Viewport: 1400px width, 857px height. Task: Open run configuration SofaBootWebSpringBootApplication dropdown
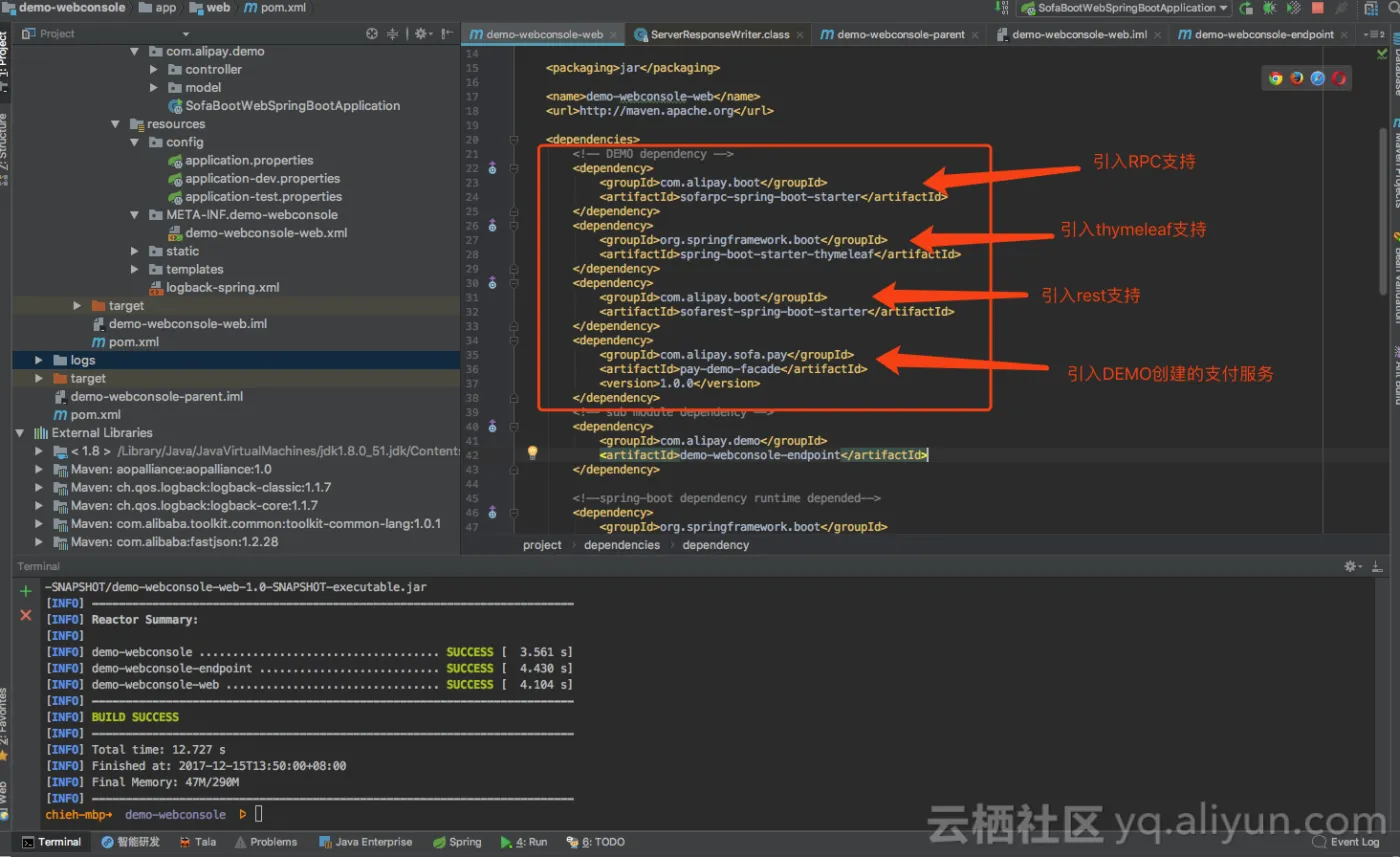click(x=1124, y=8)
